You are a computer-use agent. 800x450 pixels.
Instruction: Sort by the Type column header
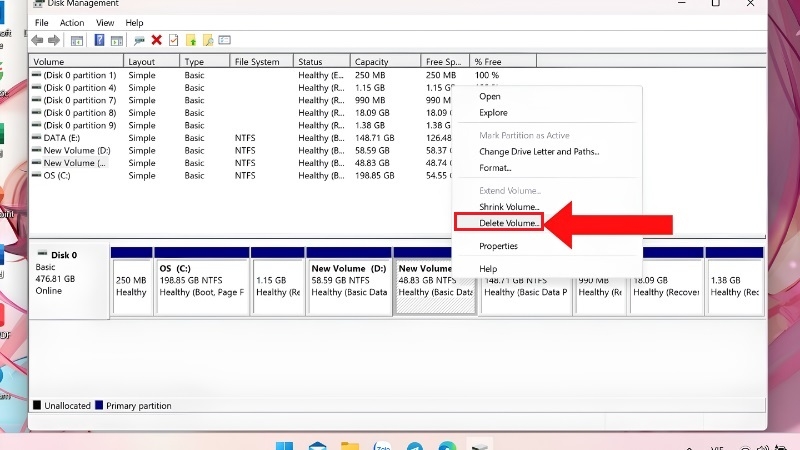click(205, 61)
